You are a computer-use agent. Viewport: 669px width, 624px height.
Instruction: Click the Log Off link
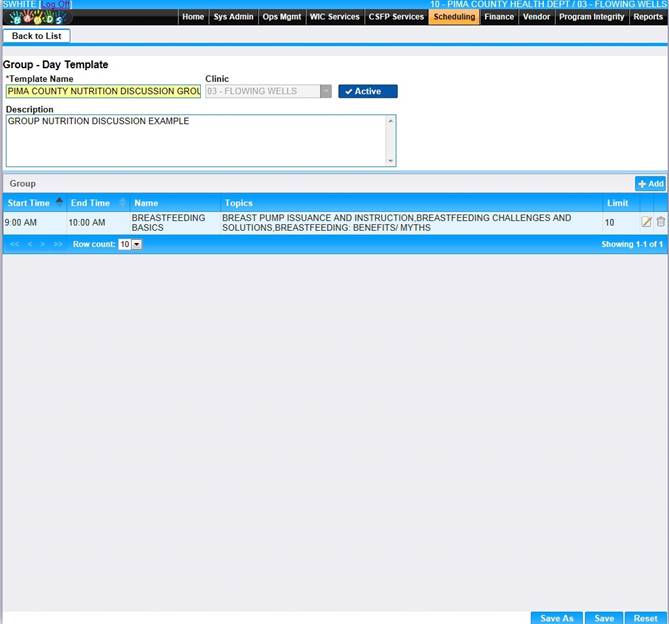[55, 5]
